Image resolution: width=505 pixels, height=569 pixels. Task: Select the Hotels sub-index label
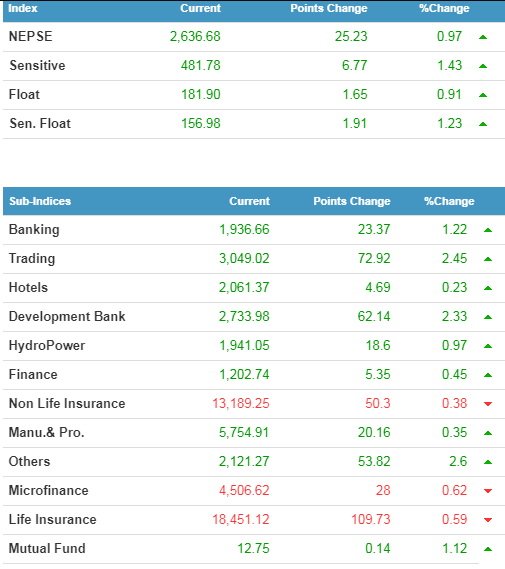[x=28, y=287]
